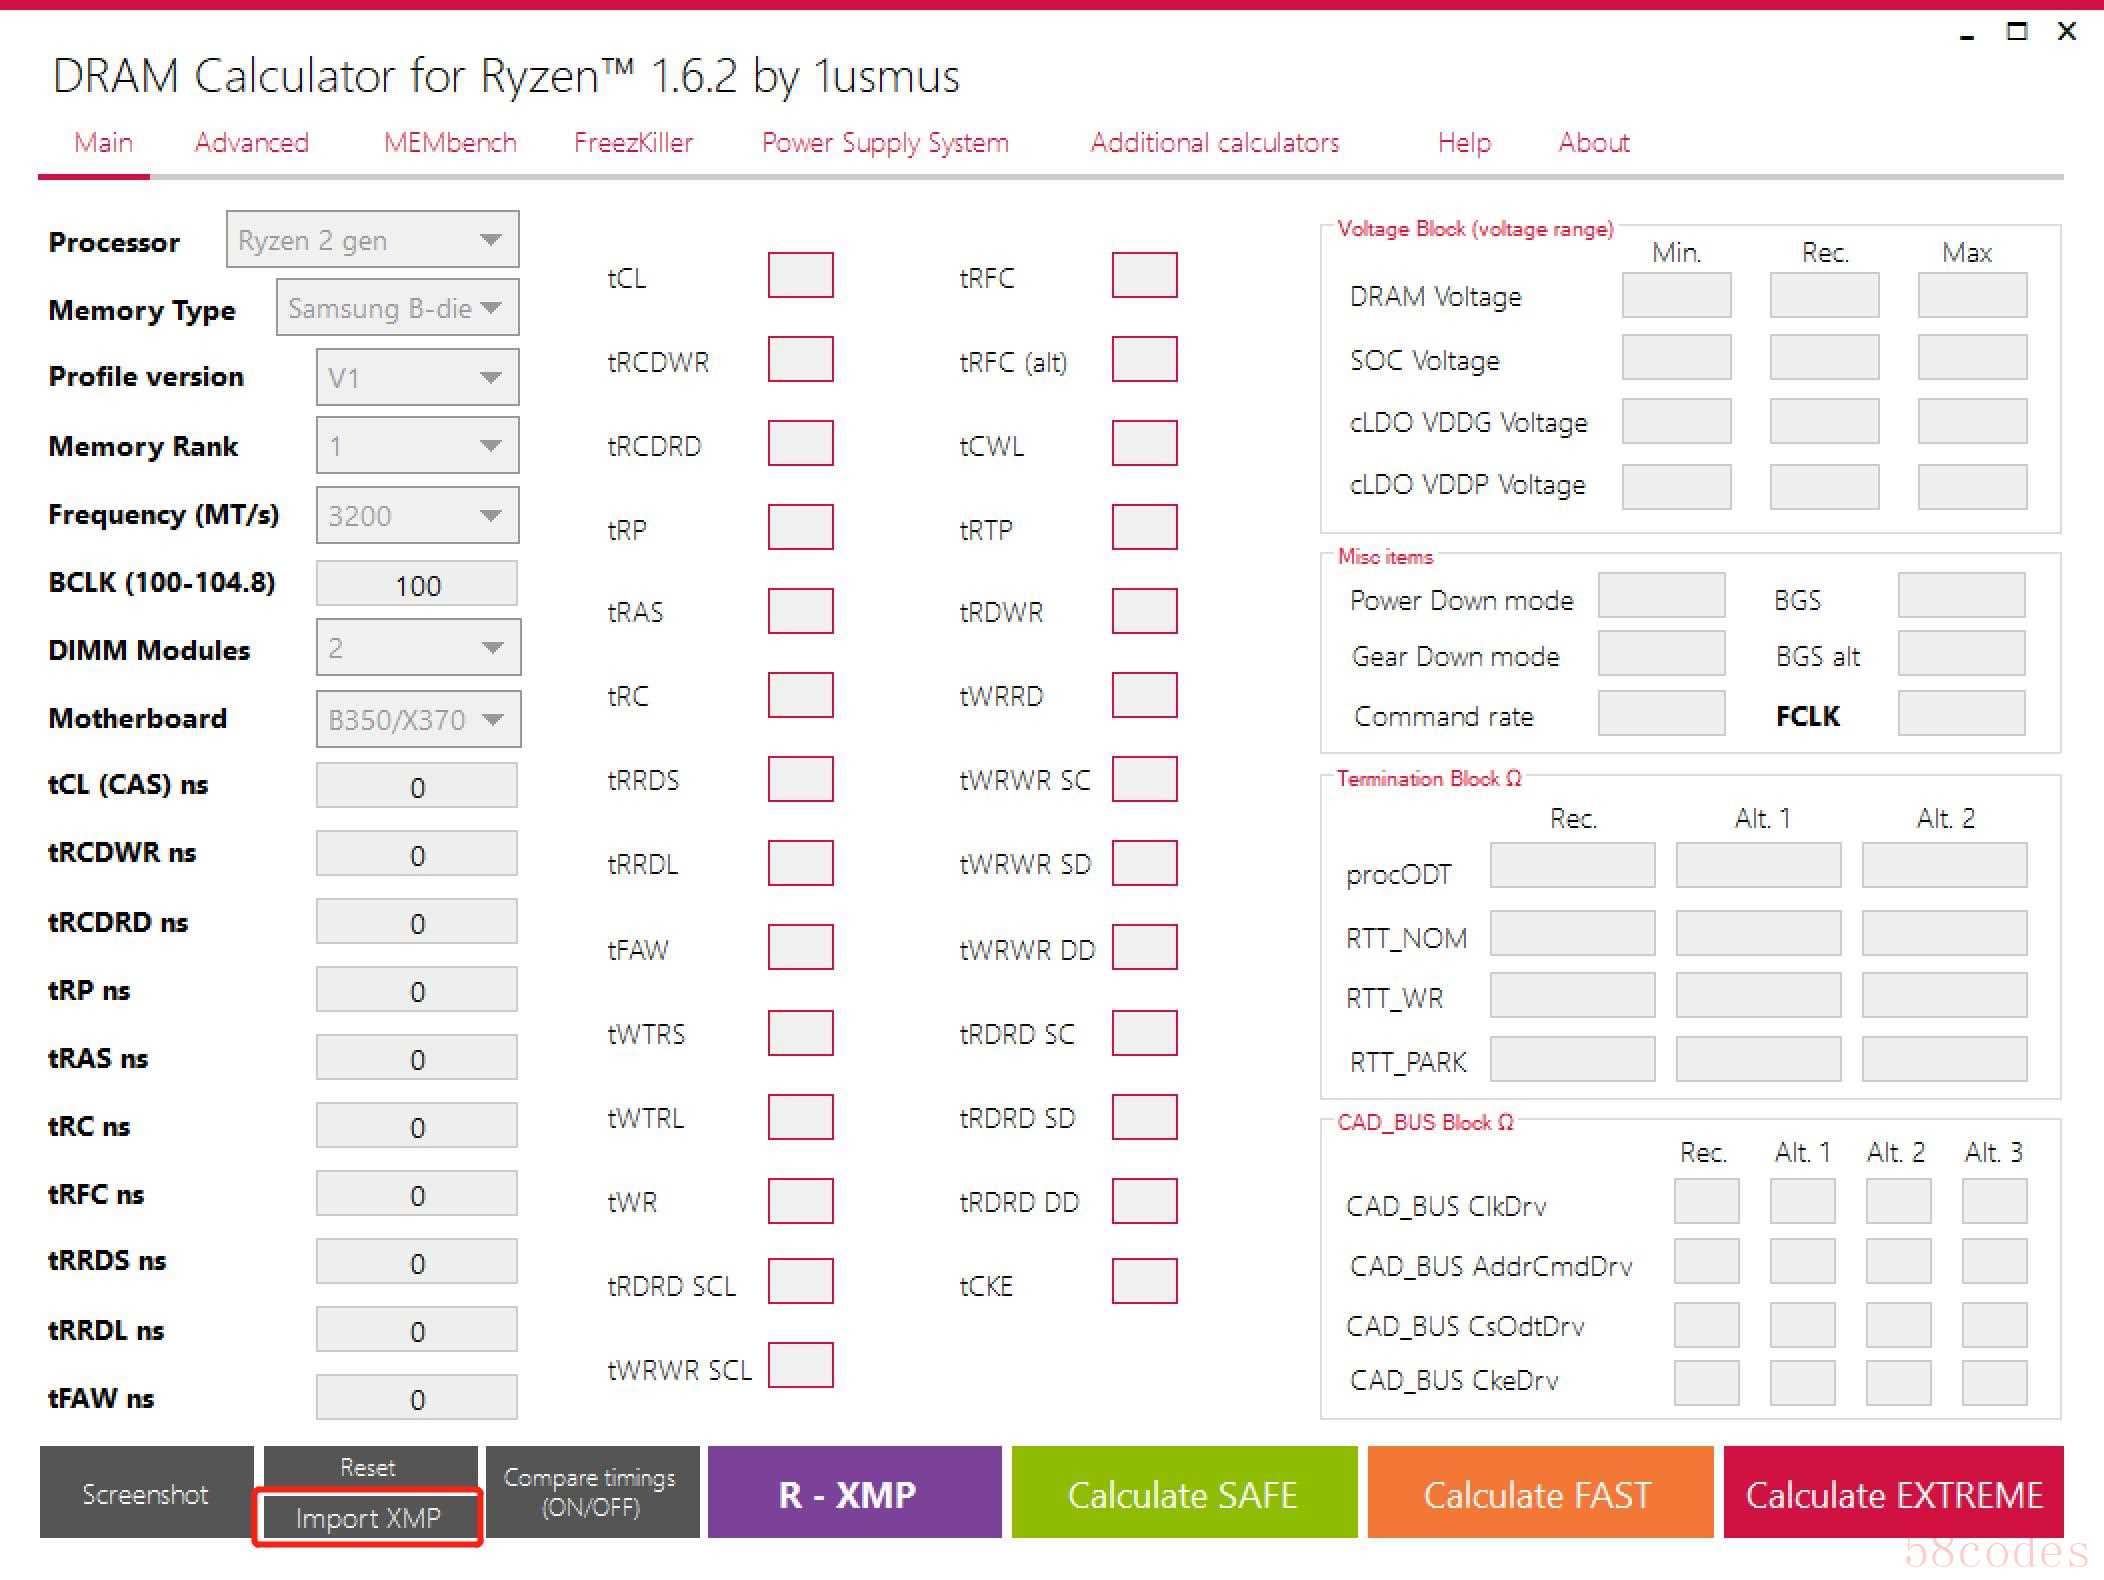Click the tCWL timing box
This screenshot has width=2104, height=1580.
1144,443
